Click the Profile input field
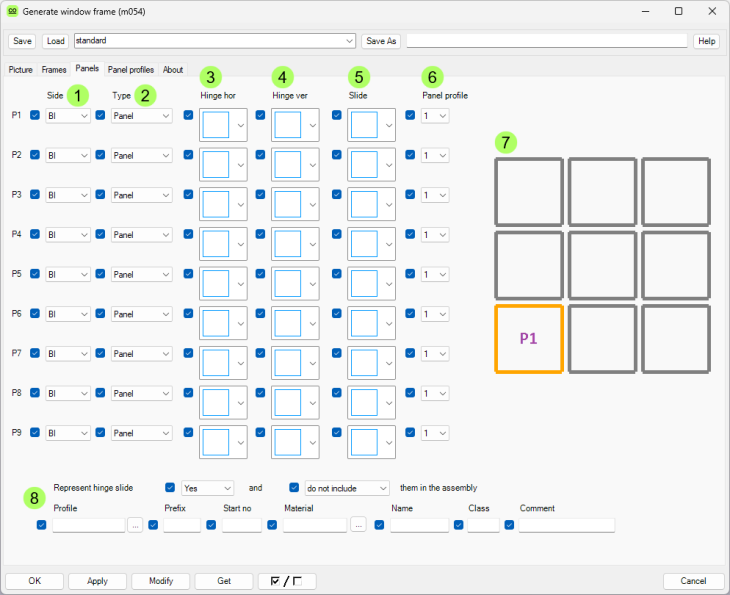 click(x=89, y=525)
